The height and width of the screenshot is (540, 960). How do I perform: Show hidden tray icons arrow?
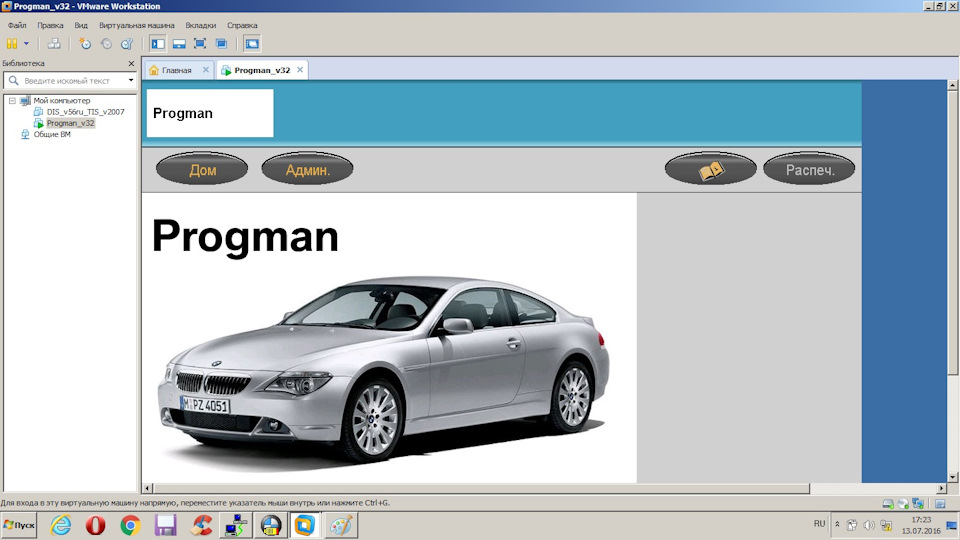click(x=838, y=525)
